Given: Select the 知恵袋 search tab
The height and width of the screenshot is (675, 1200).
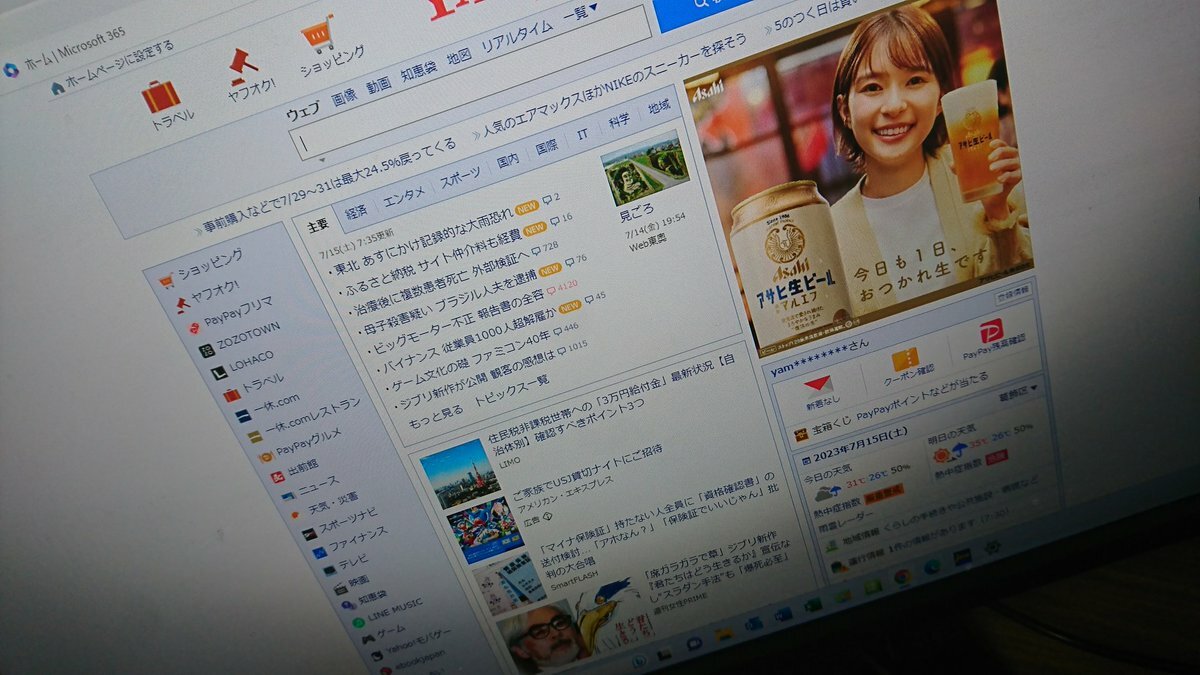Looking at the screenshot, I should click(x=419, y=72).
